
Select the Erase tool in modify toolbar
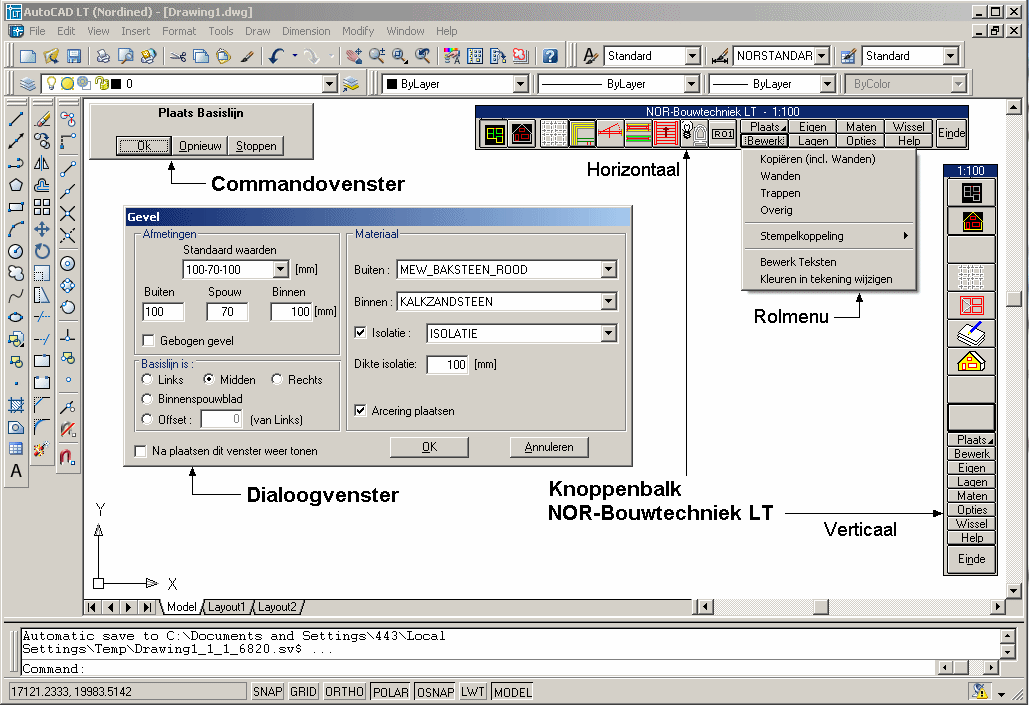[x=42, y=119]
